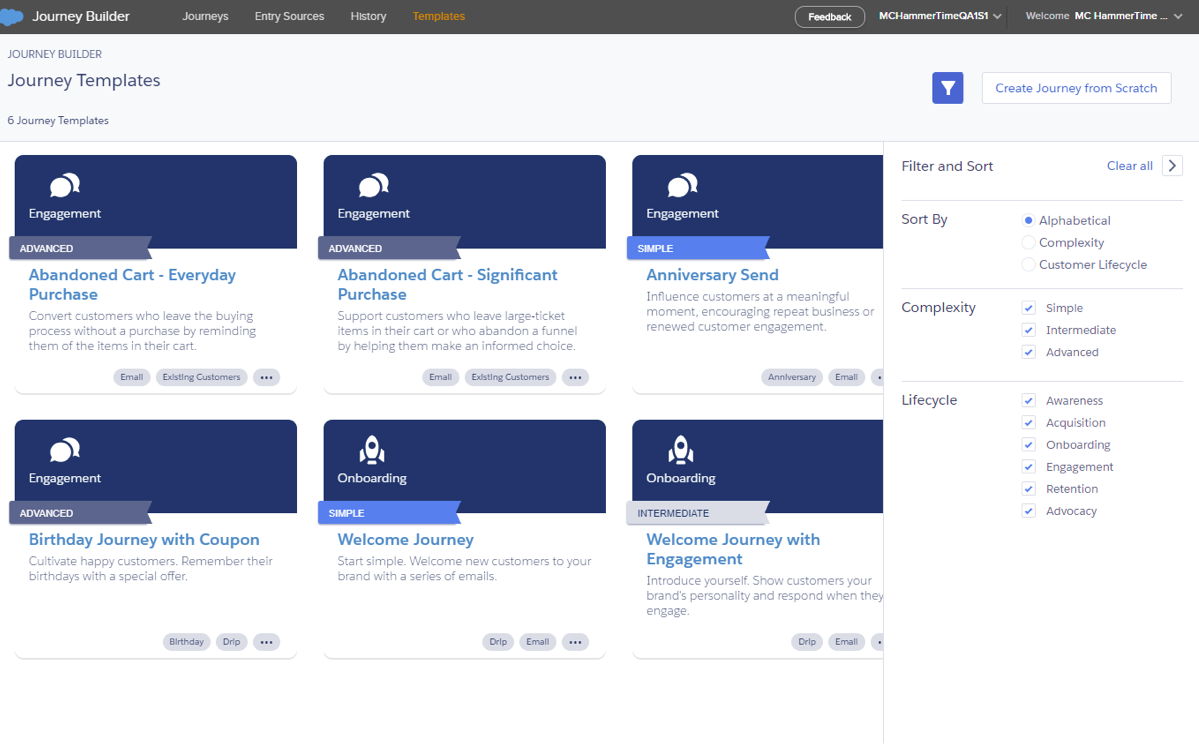Click the Anniversary tag on Anniversary Send
Image resolution: width=1199 pixels, height=755 pixels.
tap(791, 377)
